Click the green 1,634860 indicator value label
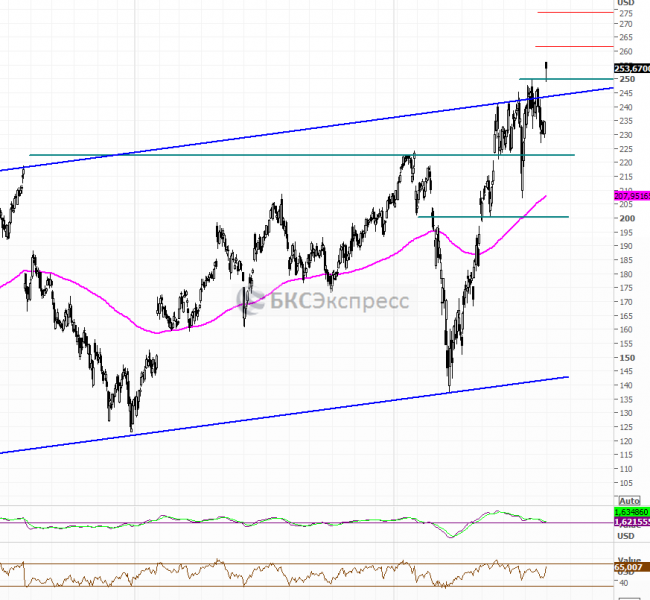The image size is (650, 600). (631, 511)
